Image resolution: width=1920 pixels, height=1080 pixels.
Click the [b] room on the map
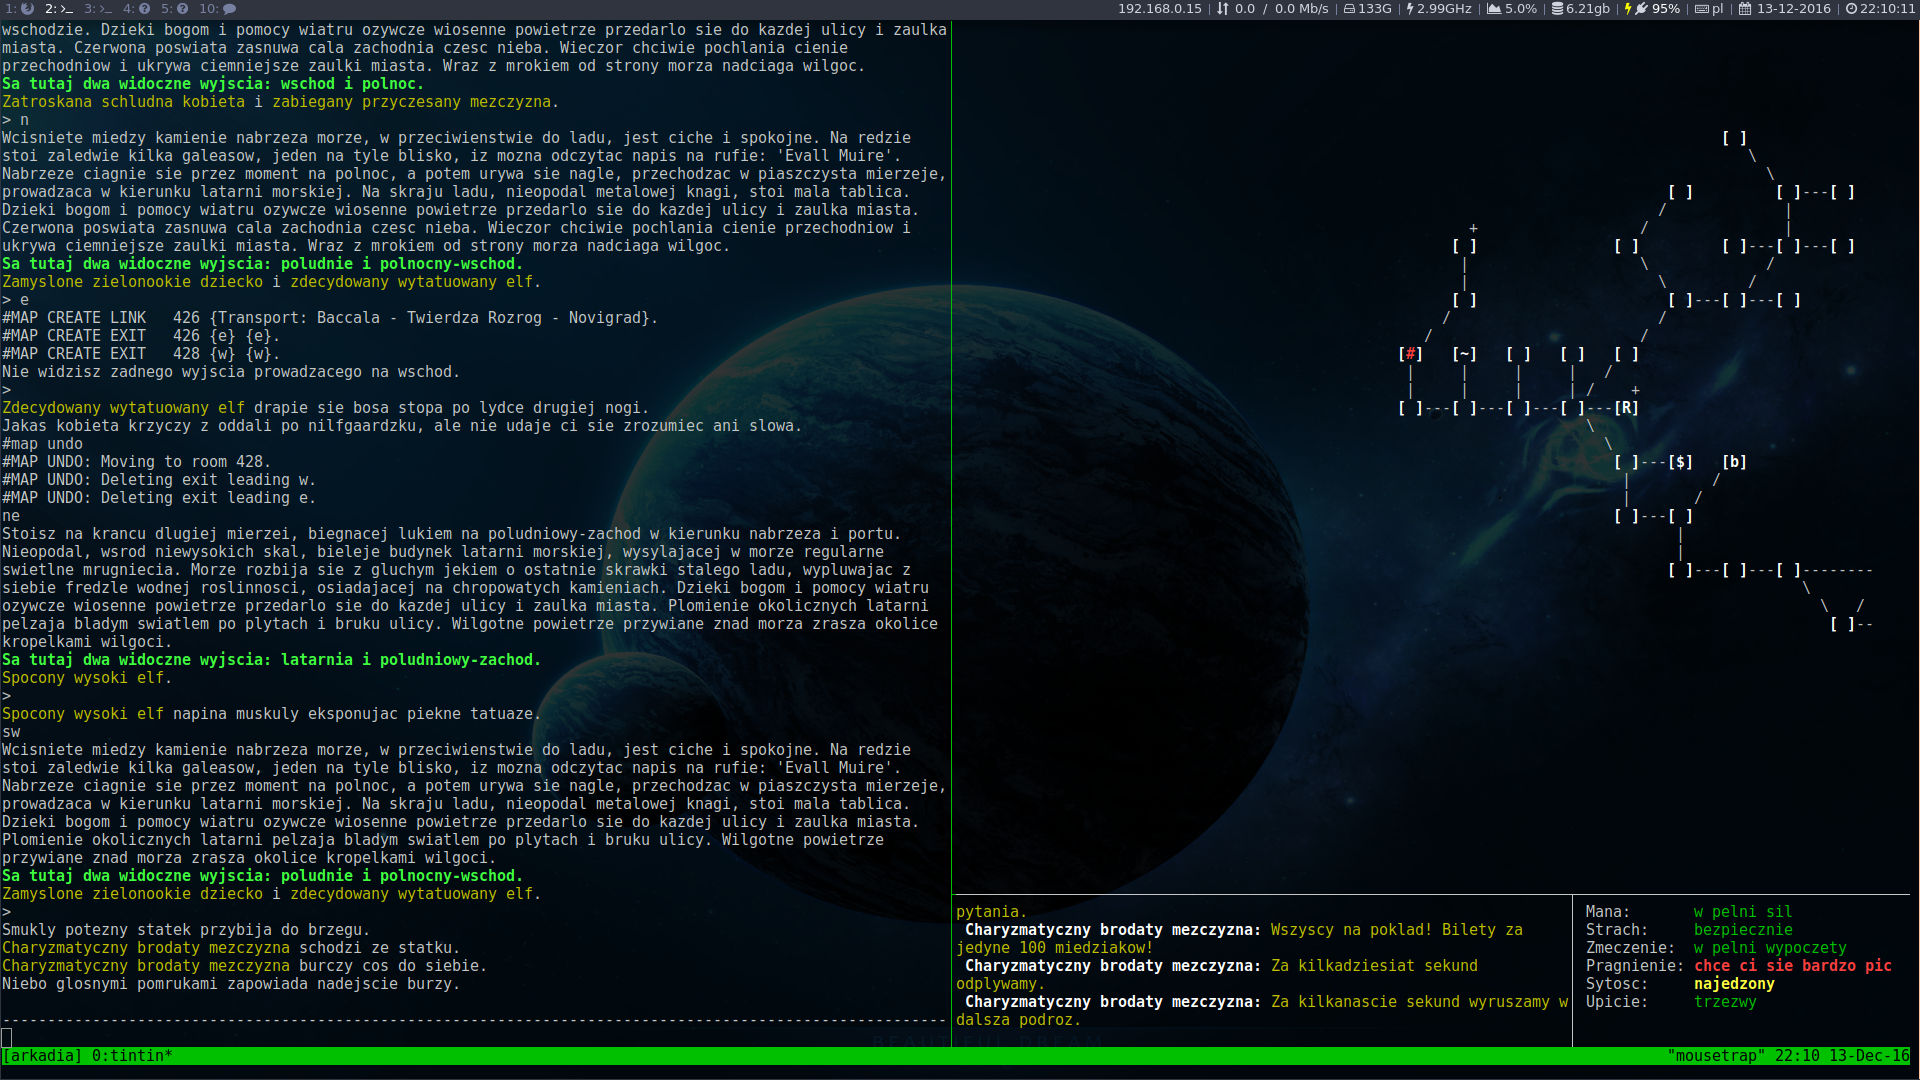pyautogui.click(x=1734, y=462)
